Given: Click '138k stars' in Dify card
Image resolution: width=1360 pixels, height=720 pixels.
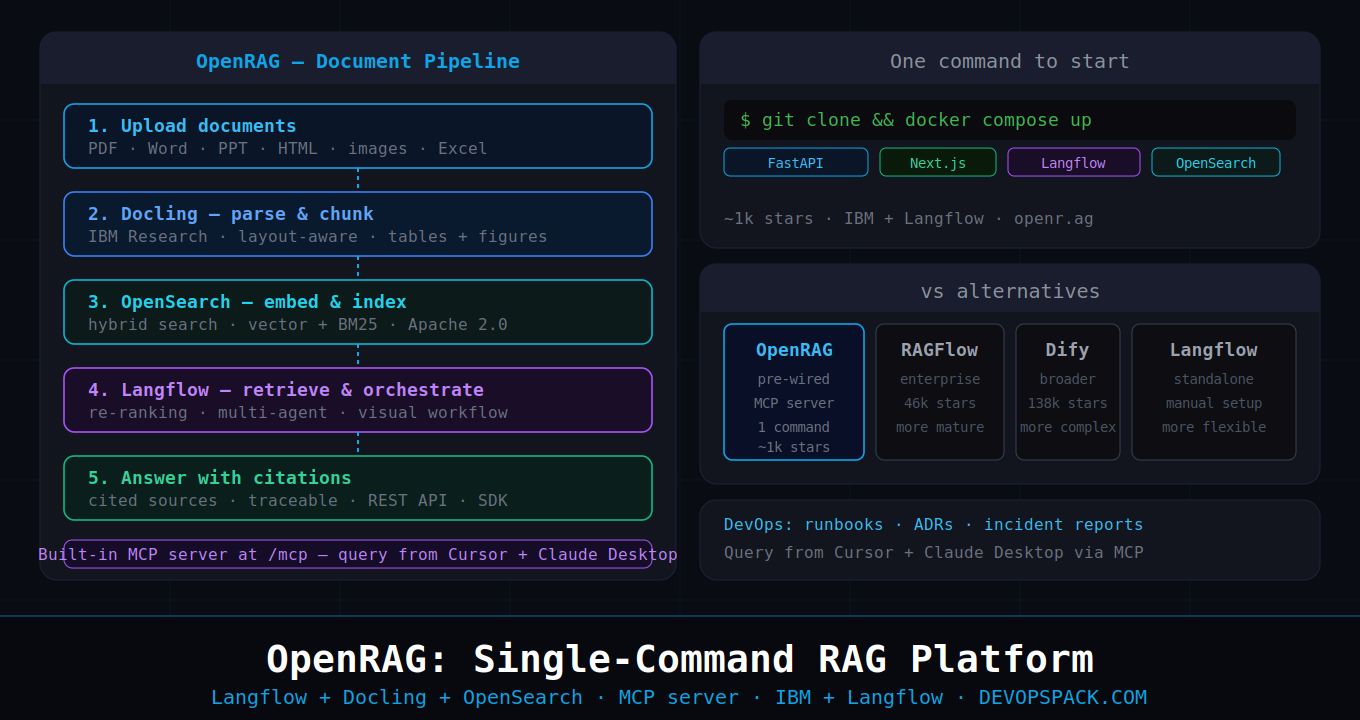Looking at the screenshot, I should [1068, 403].
